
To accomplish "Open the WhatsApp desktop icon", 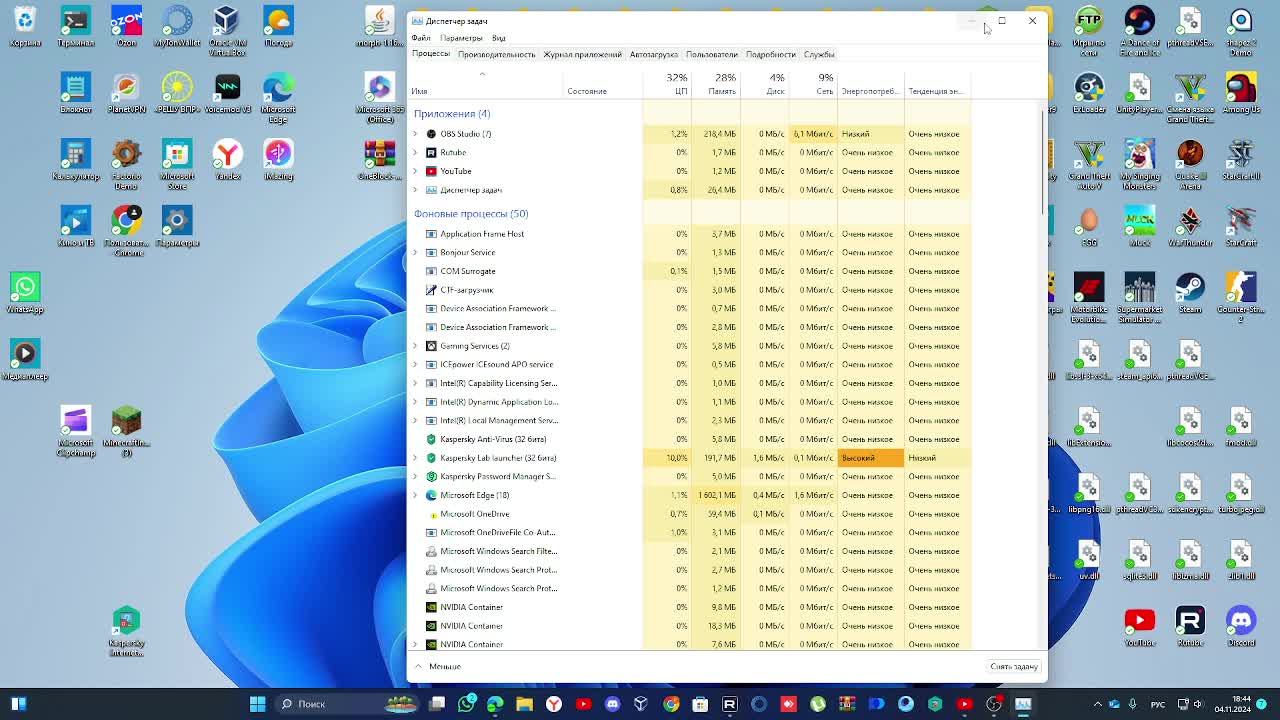I will (25, 293).
